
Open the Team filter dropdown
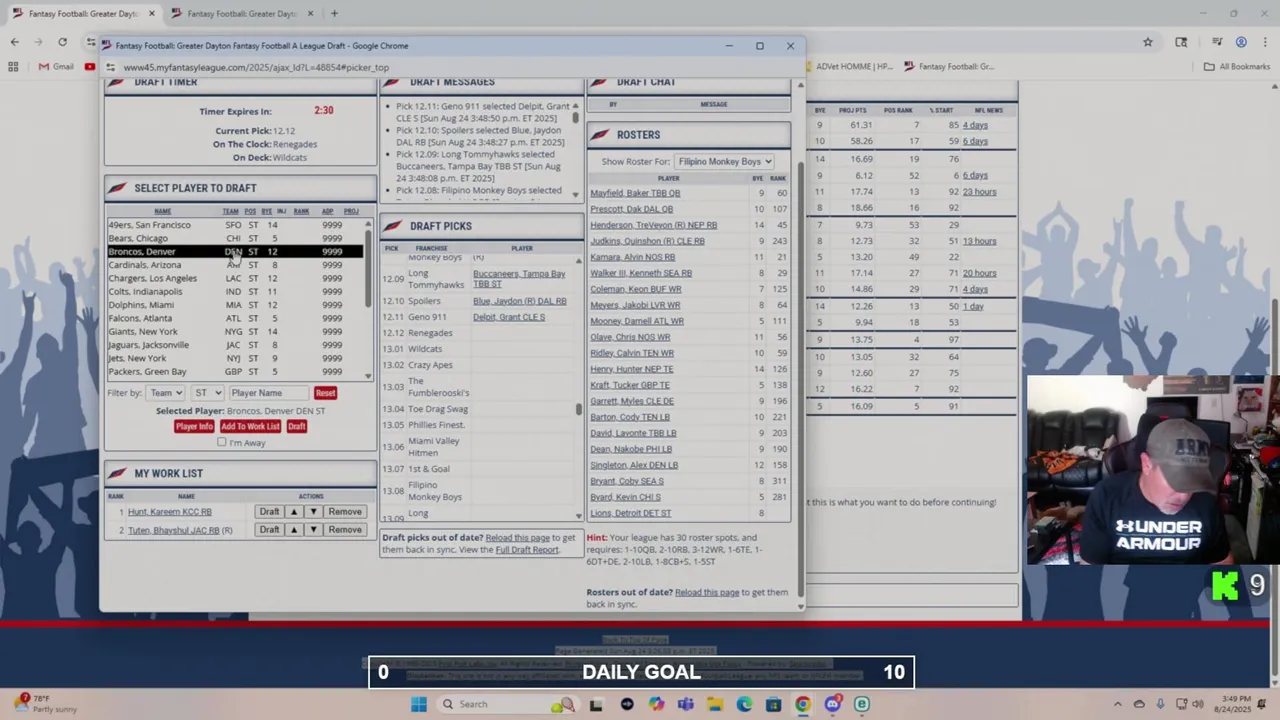(166, 393)
